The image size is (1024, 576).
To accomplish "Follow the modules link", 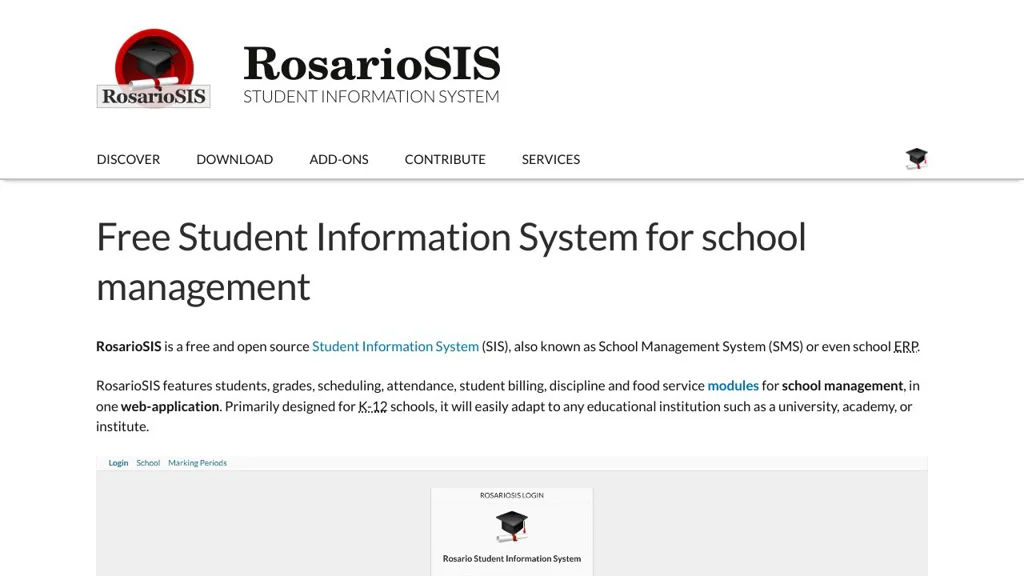I will coord(733,386).
